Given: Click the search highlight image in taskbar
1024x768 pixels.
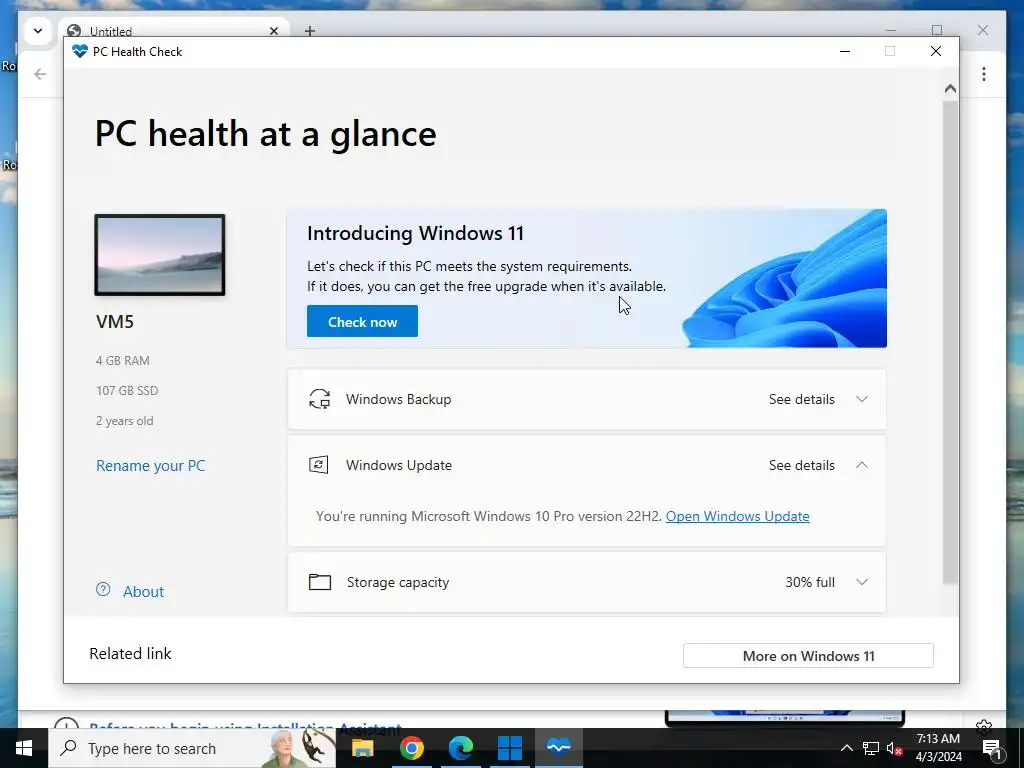Looking at the screenshot, I should [x=298, y=748].
